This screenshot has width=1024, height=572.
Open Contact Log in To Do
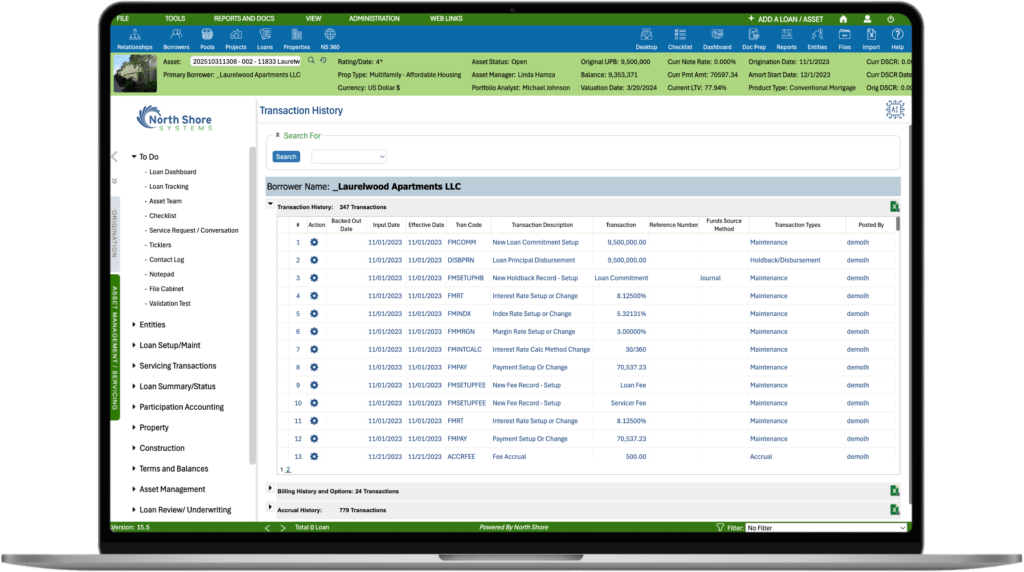coord(167,260)
